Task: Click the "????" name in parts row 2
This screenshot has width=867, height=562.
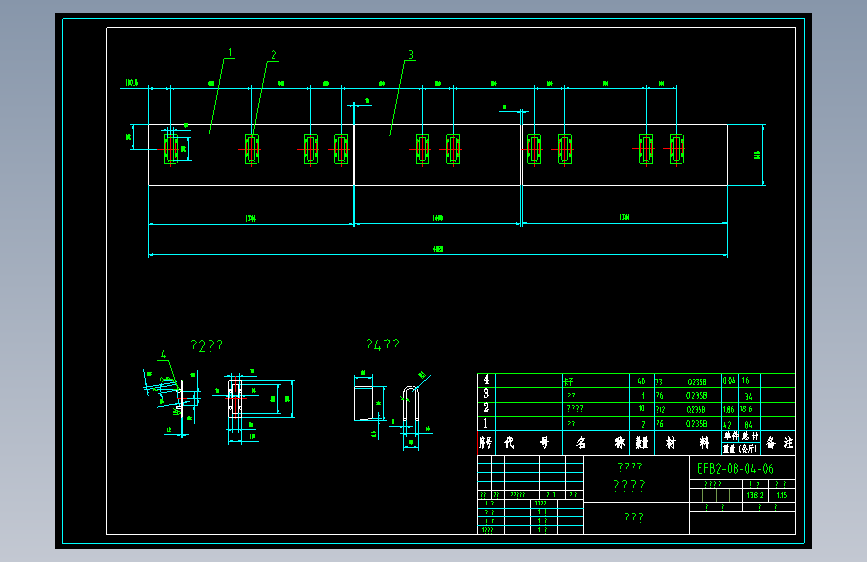Action: pyautogui.click(x=574, y=409)
